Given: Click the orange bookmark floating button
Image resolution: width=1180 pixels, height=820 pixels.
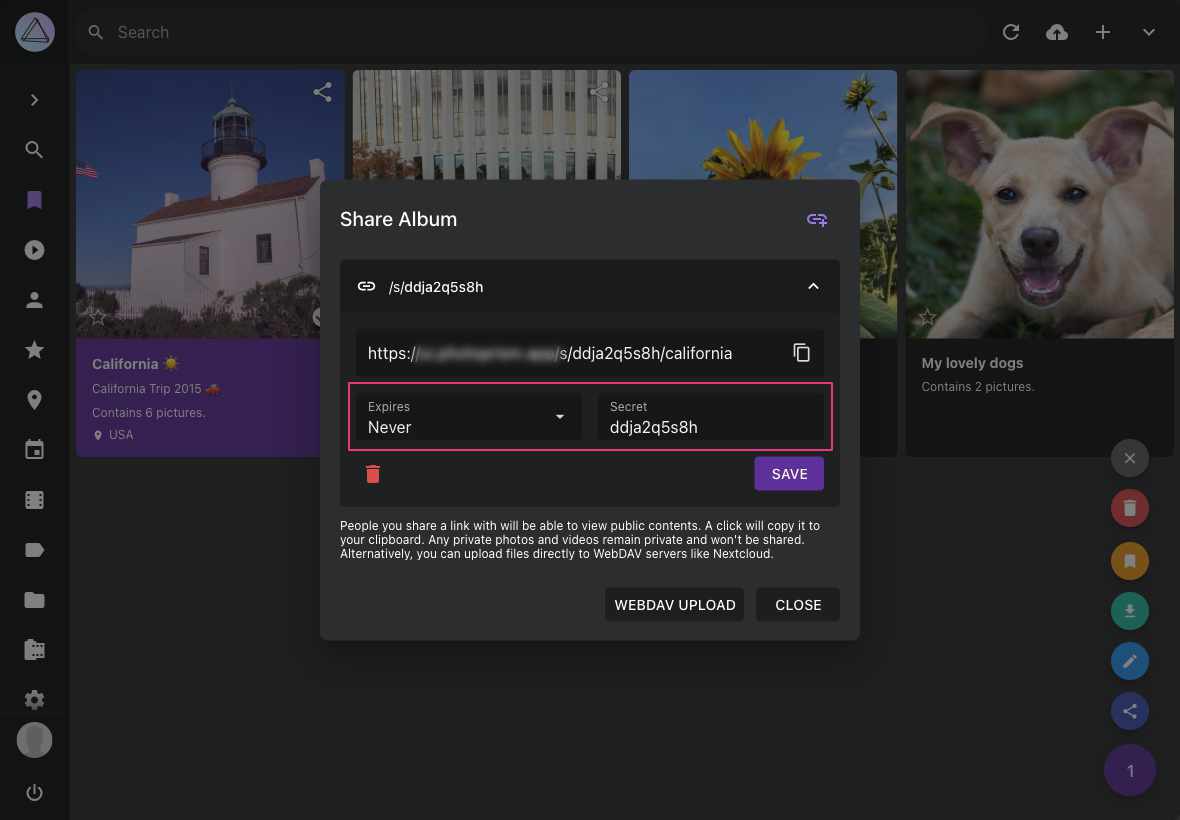Looking at the screenshot, I should pyautogui.click(x=1130, y=561).
